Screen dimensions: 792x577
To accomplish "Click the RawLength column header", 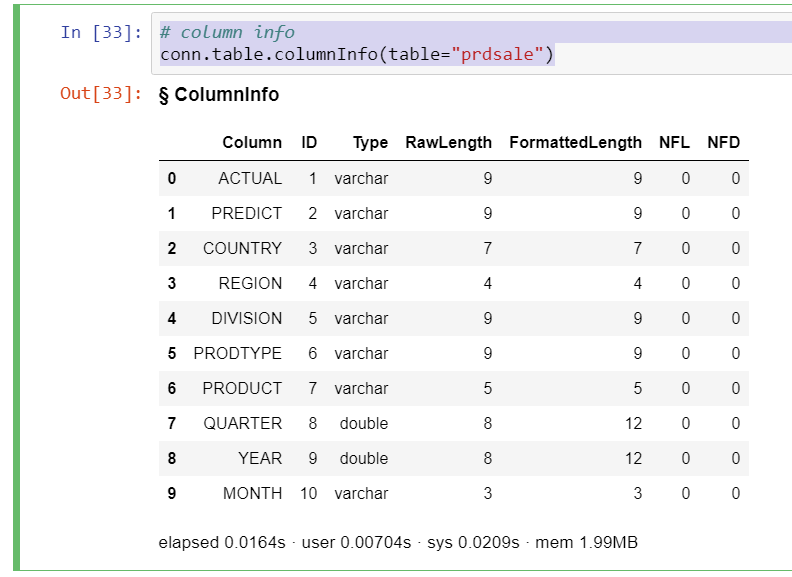I will point(448,142).
